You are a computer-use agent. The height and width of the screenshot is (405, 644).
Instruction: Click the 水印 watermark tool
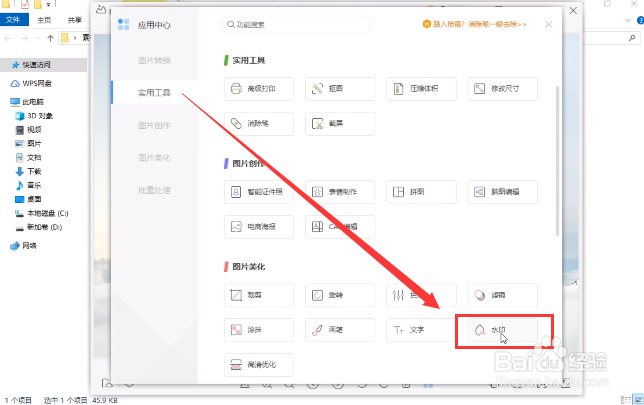pos(502,330)
